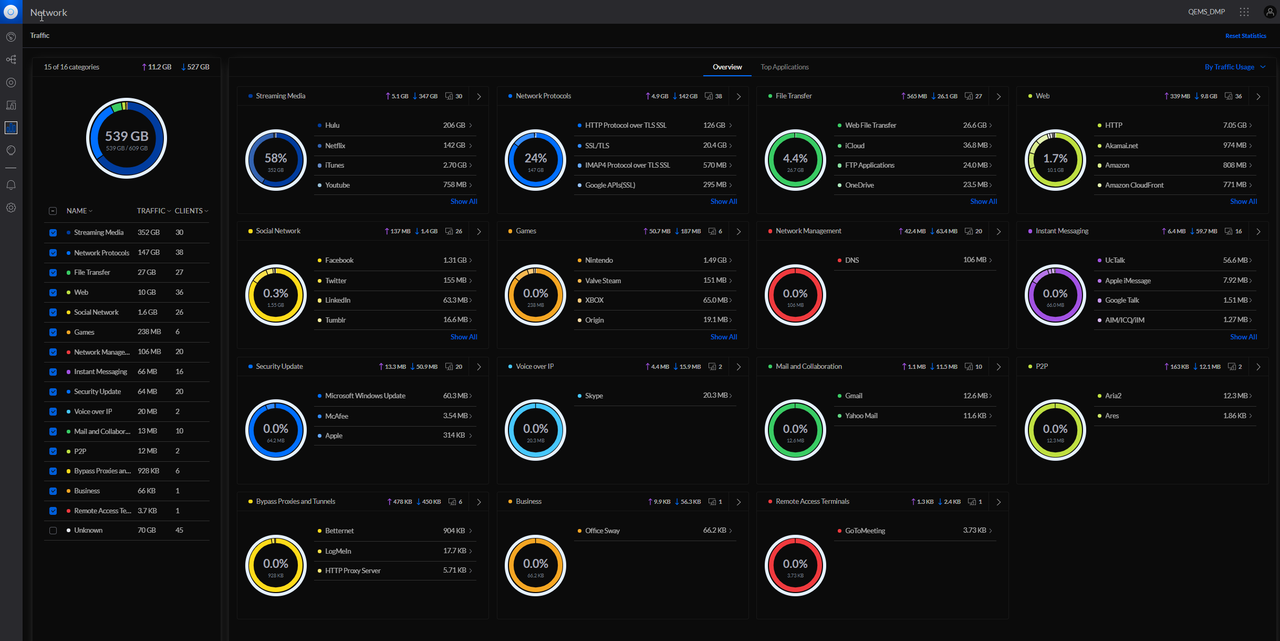Select the Mail and Collaboration list row

pyautogui.click(x=127, y=431)
